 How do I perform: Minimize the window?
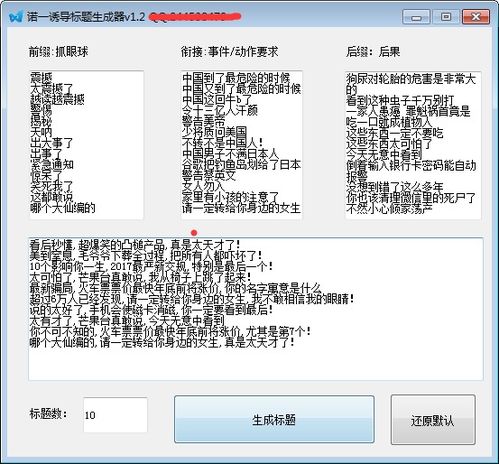tap(416, 17)
